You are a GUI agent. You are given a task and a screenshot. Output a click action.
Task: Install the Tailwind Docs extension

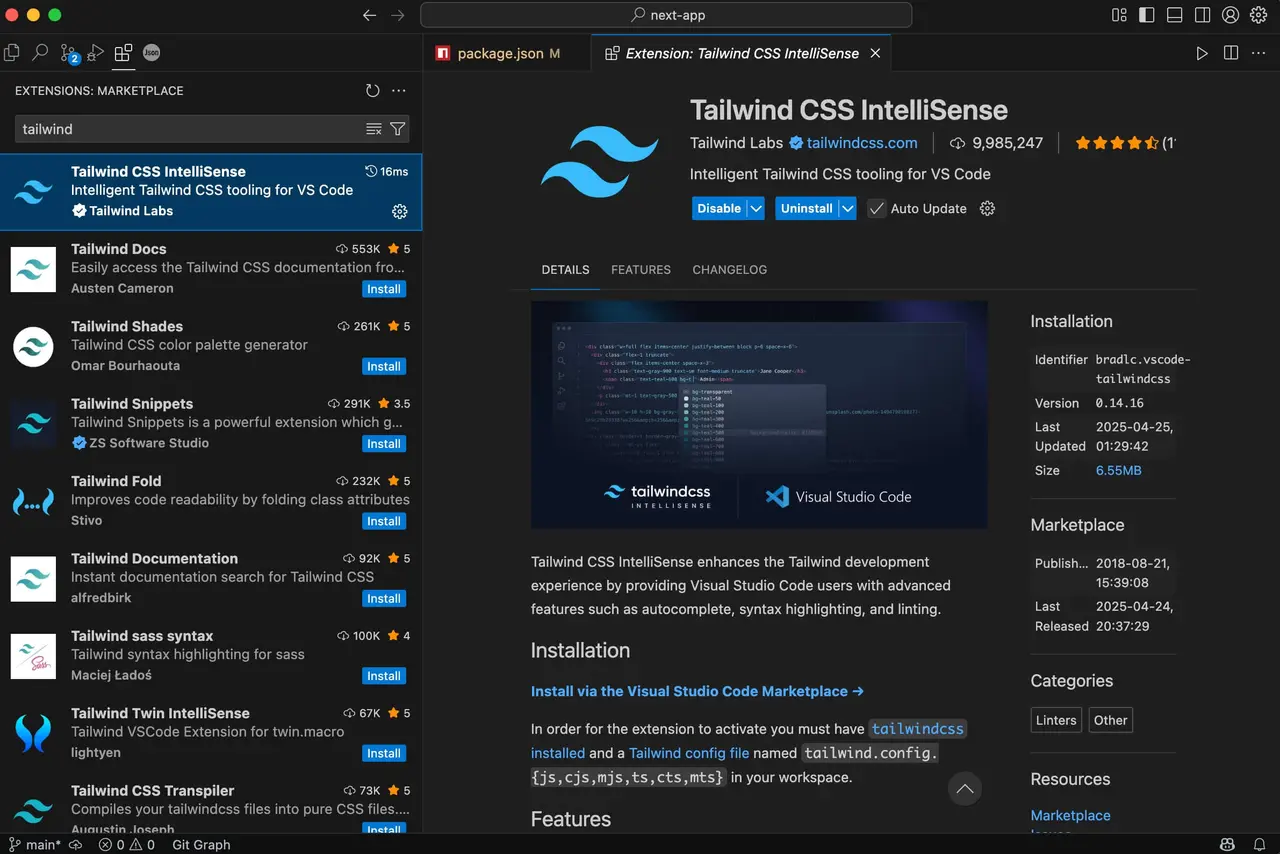point(383,289)
